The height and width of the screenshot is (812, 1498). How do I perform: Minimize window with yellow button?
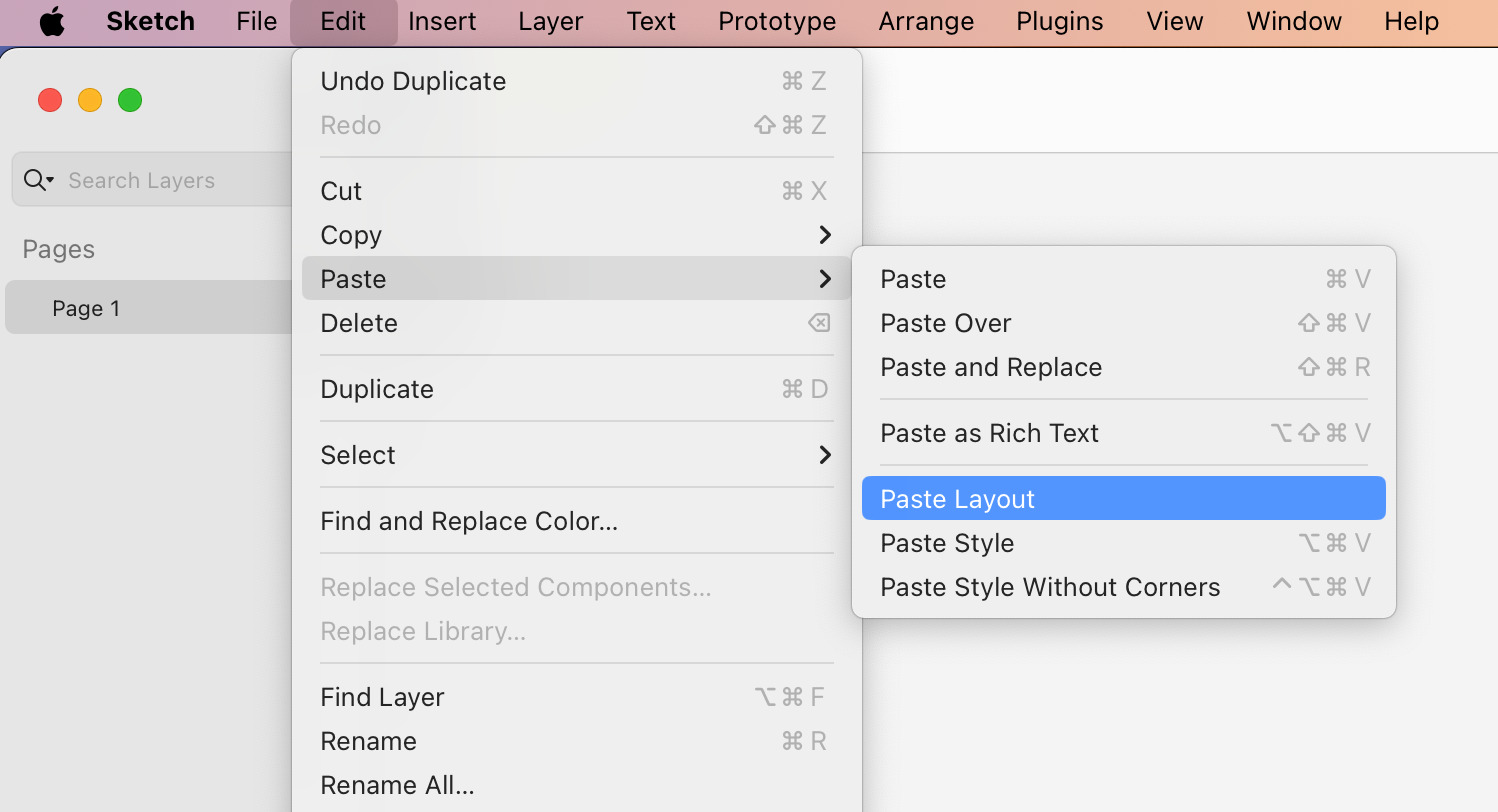point(90,100)
